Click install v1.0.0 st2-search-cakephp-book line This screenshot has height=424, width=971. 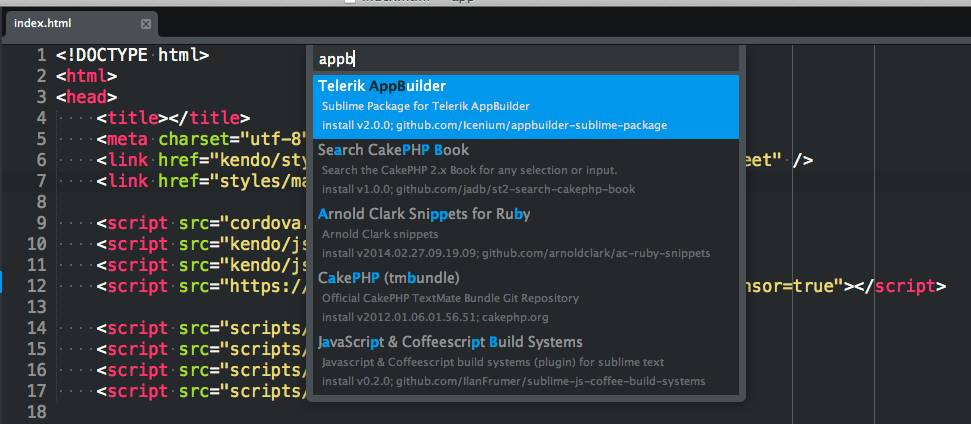click(x=478, y=189)
